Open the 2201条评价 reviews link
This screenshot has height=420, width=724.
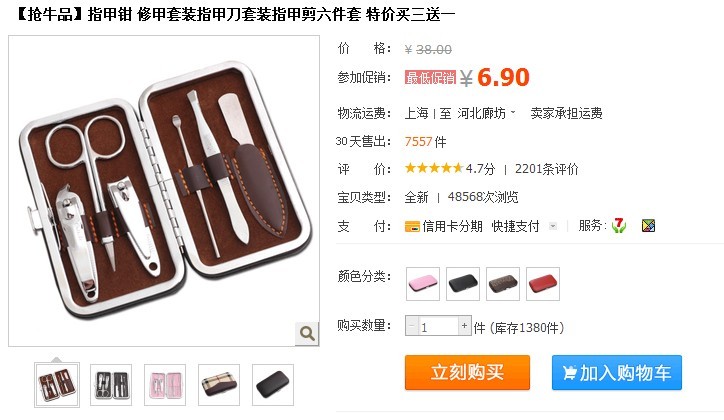[547, 169]
